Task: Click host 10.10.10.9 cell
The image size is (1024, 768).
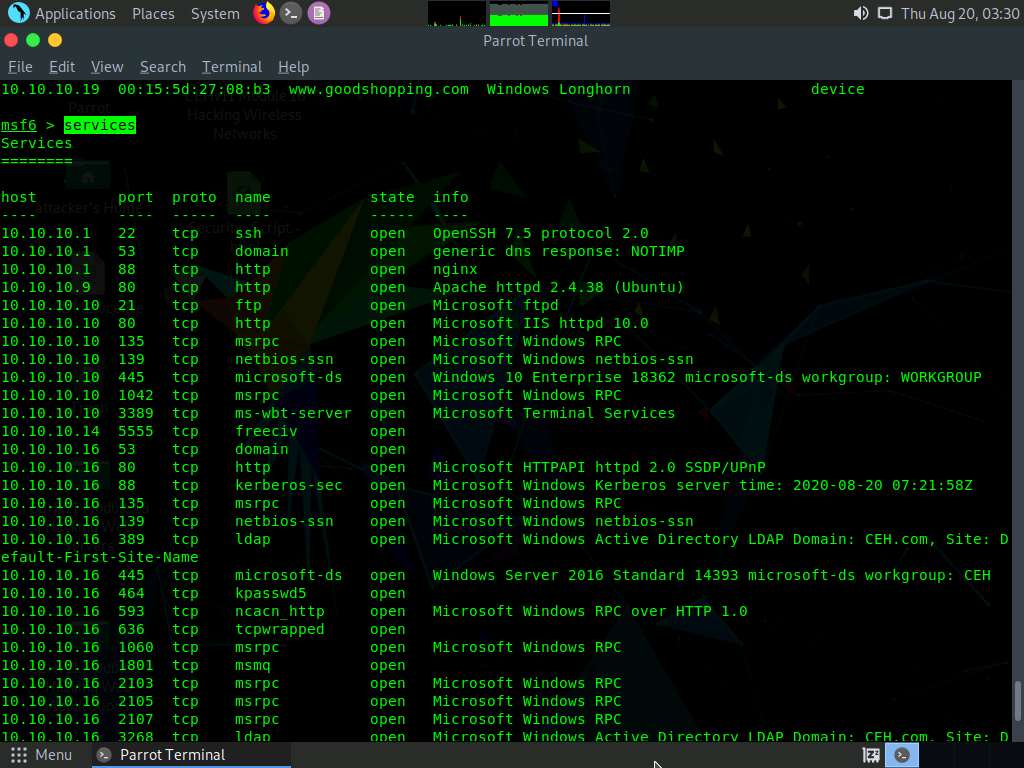Action: click(46, 287)
